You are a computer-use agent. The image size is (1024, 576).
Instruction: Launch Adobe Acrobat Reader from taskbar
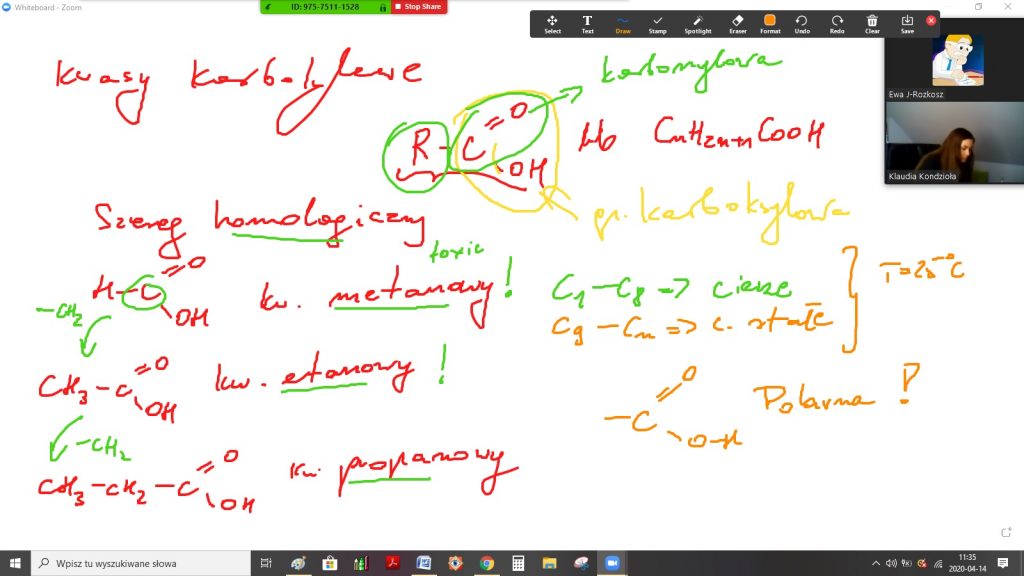(x=392, y=563)
